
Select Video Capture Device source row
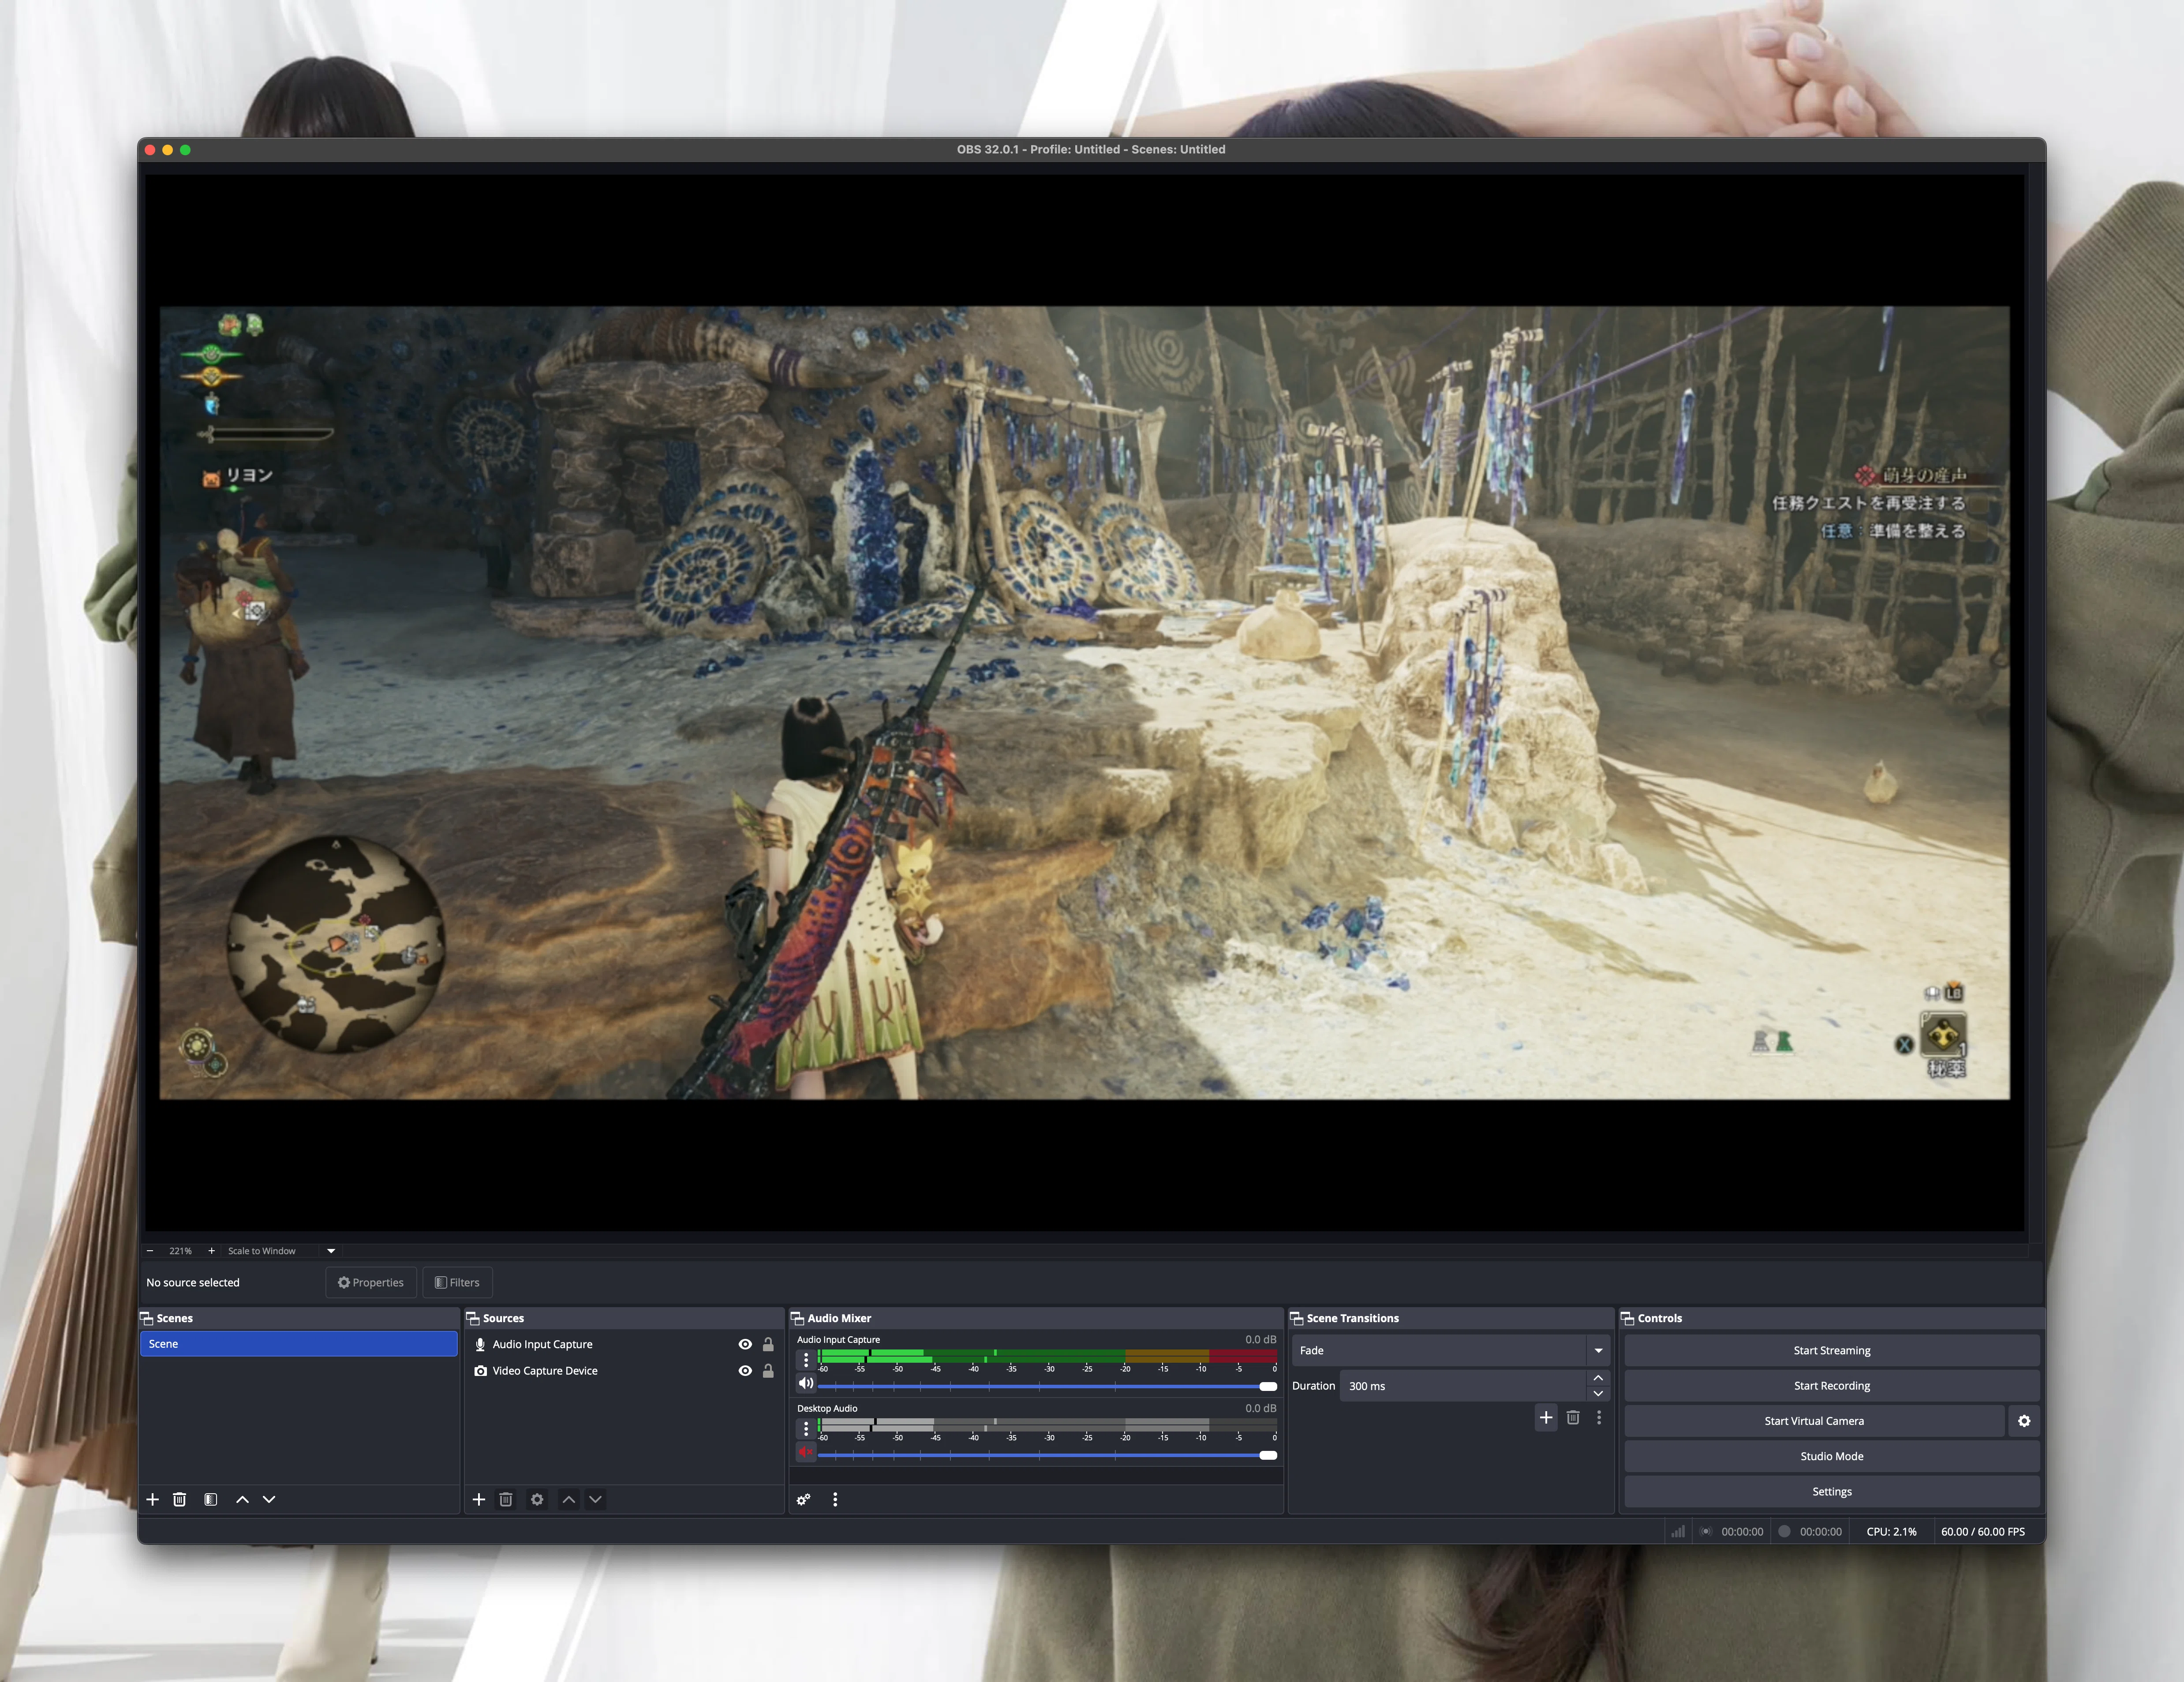pos(623,1371)
